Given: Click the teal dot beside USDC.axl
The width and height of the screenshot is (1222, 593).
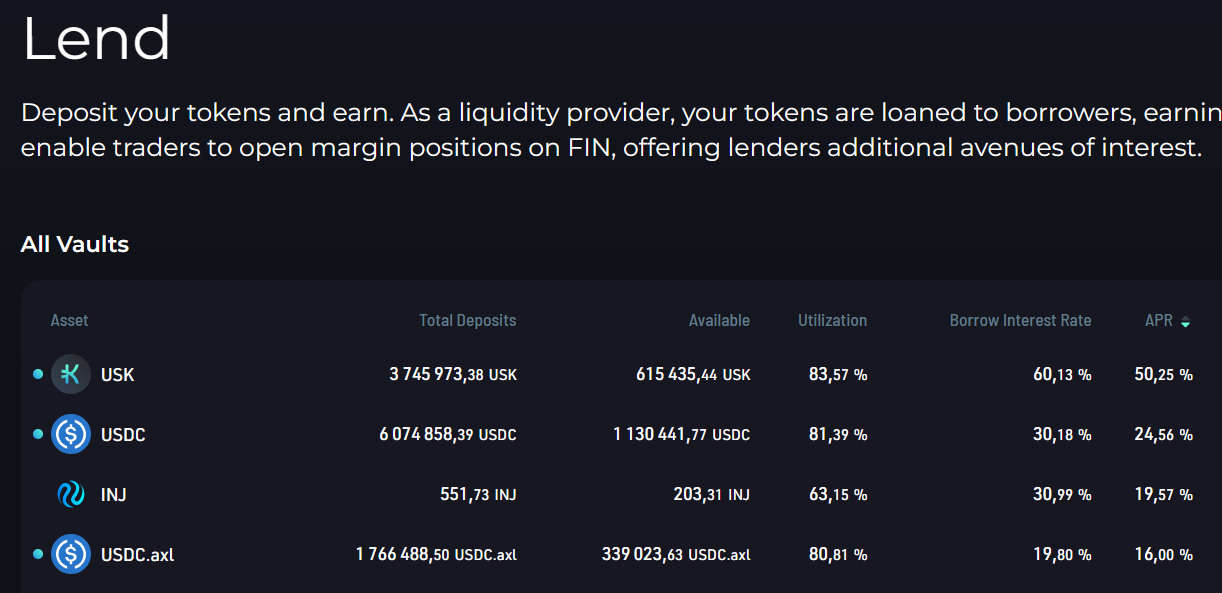Looking at the screenshot, I should click(38, 553).
